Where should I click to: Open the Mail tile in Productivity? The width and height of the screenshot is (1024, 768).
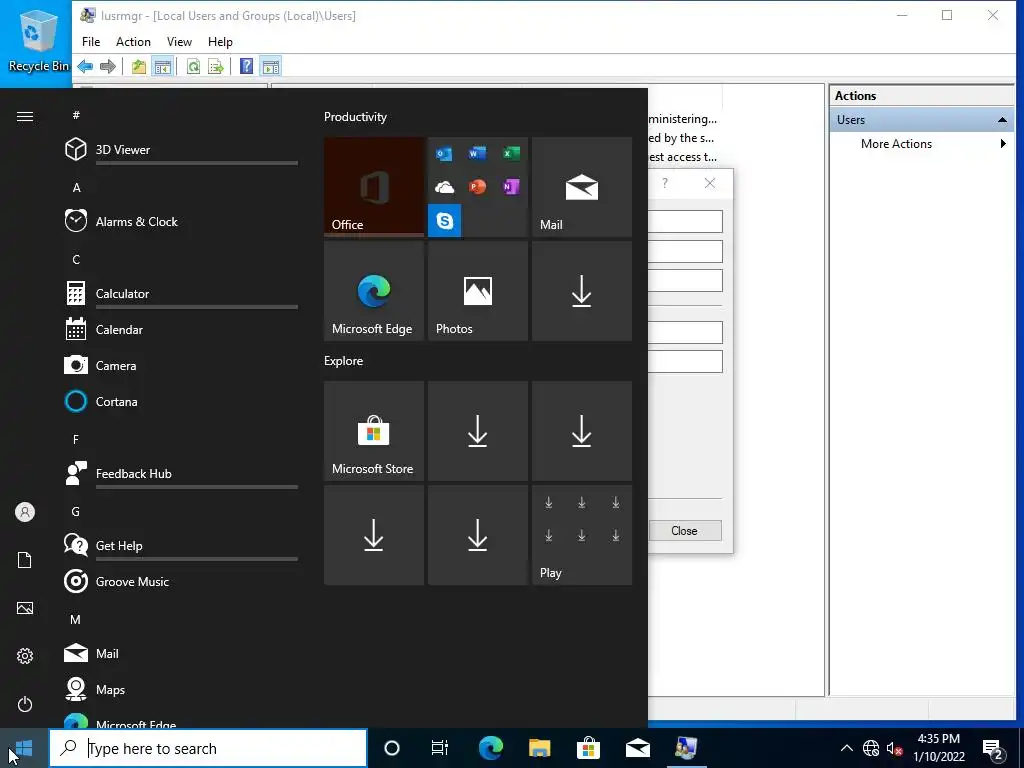582,187
